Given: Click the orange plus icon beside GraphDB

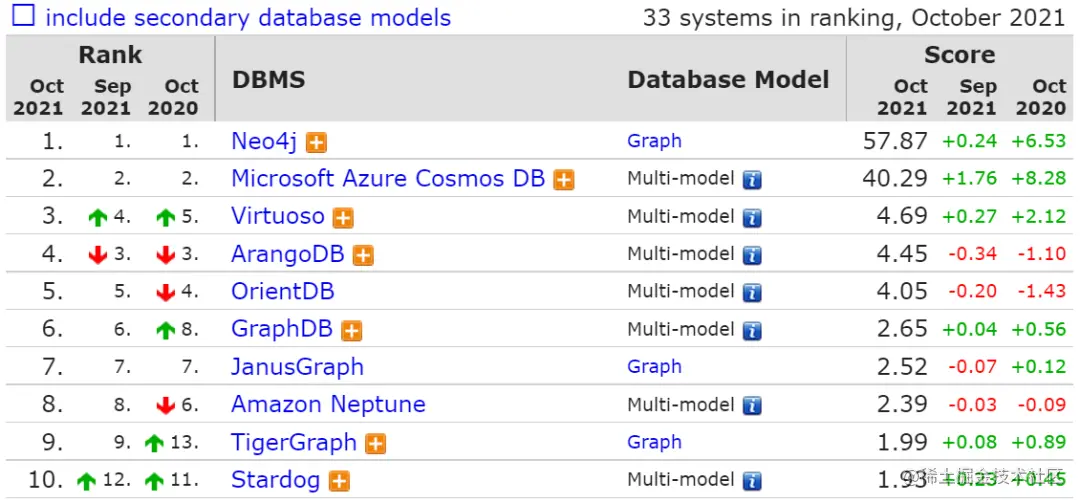Looking at the screenshot, I should tap(351, 331).
